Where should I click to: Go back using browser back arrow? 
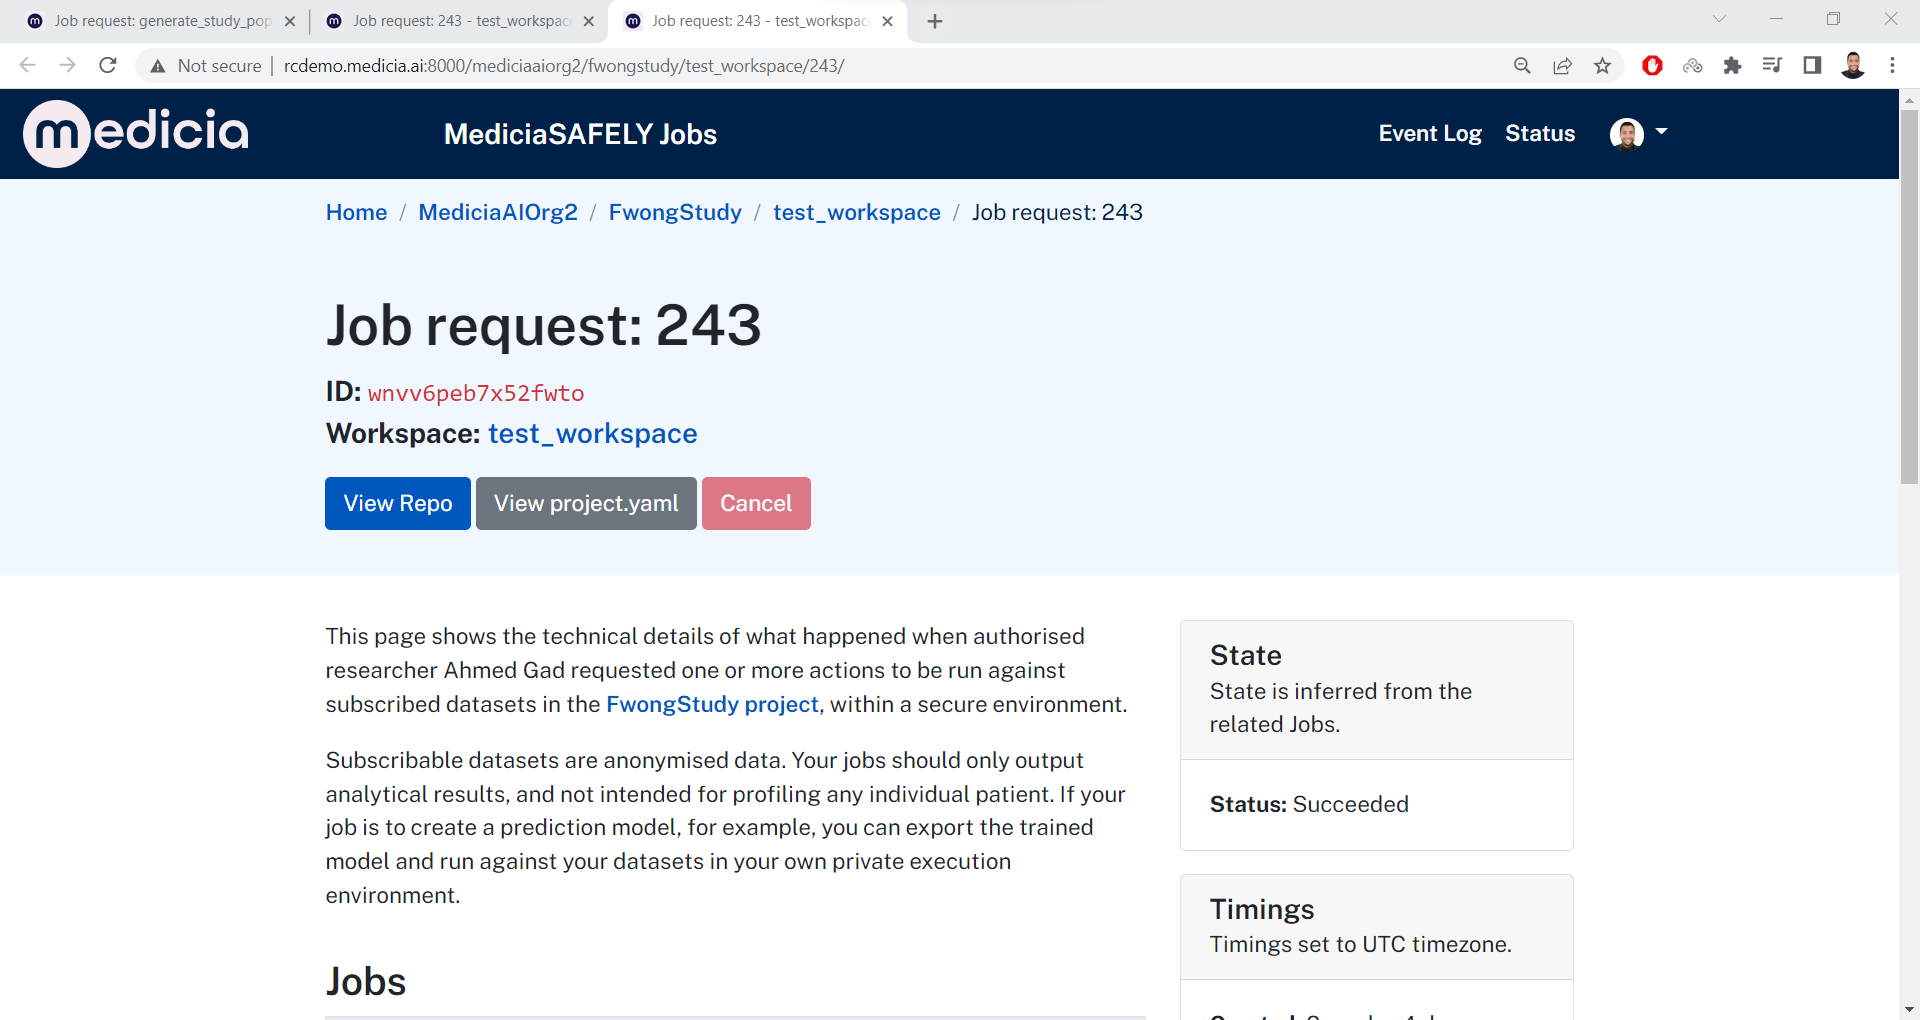coord(27,65)
